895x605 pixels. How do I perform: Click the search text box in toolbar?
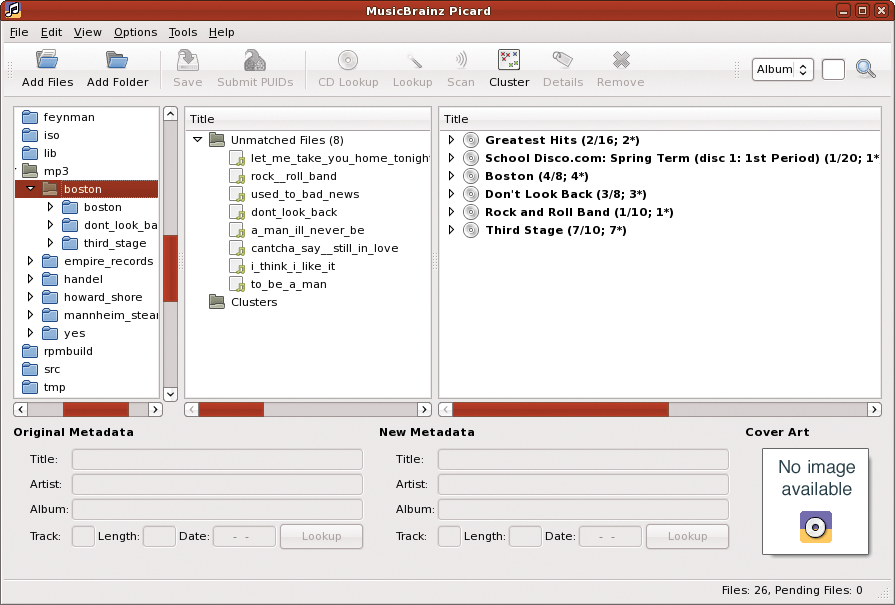[833, 70]
